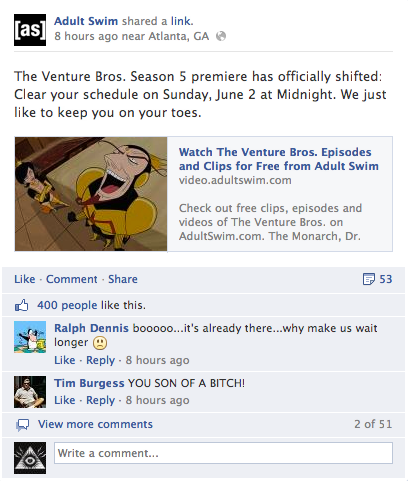Click the thumbs-up likes icon

click(x=22, y=305)
